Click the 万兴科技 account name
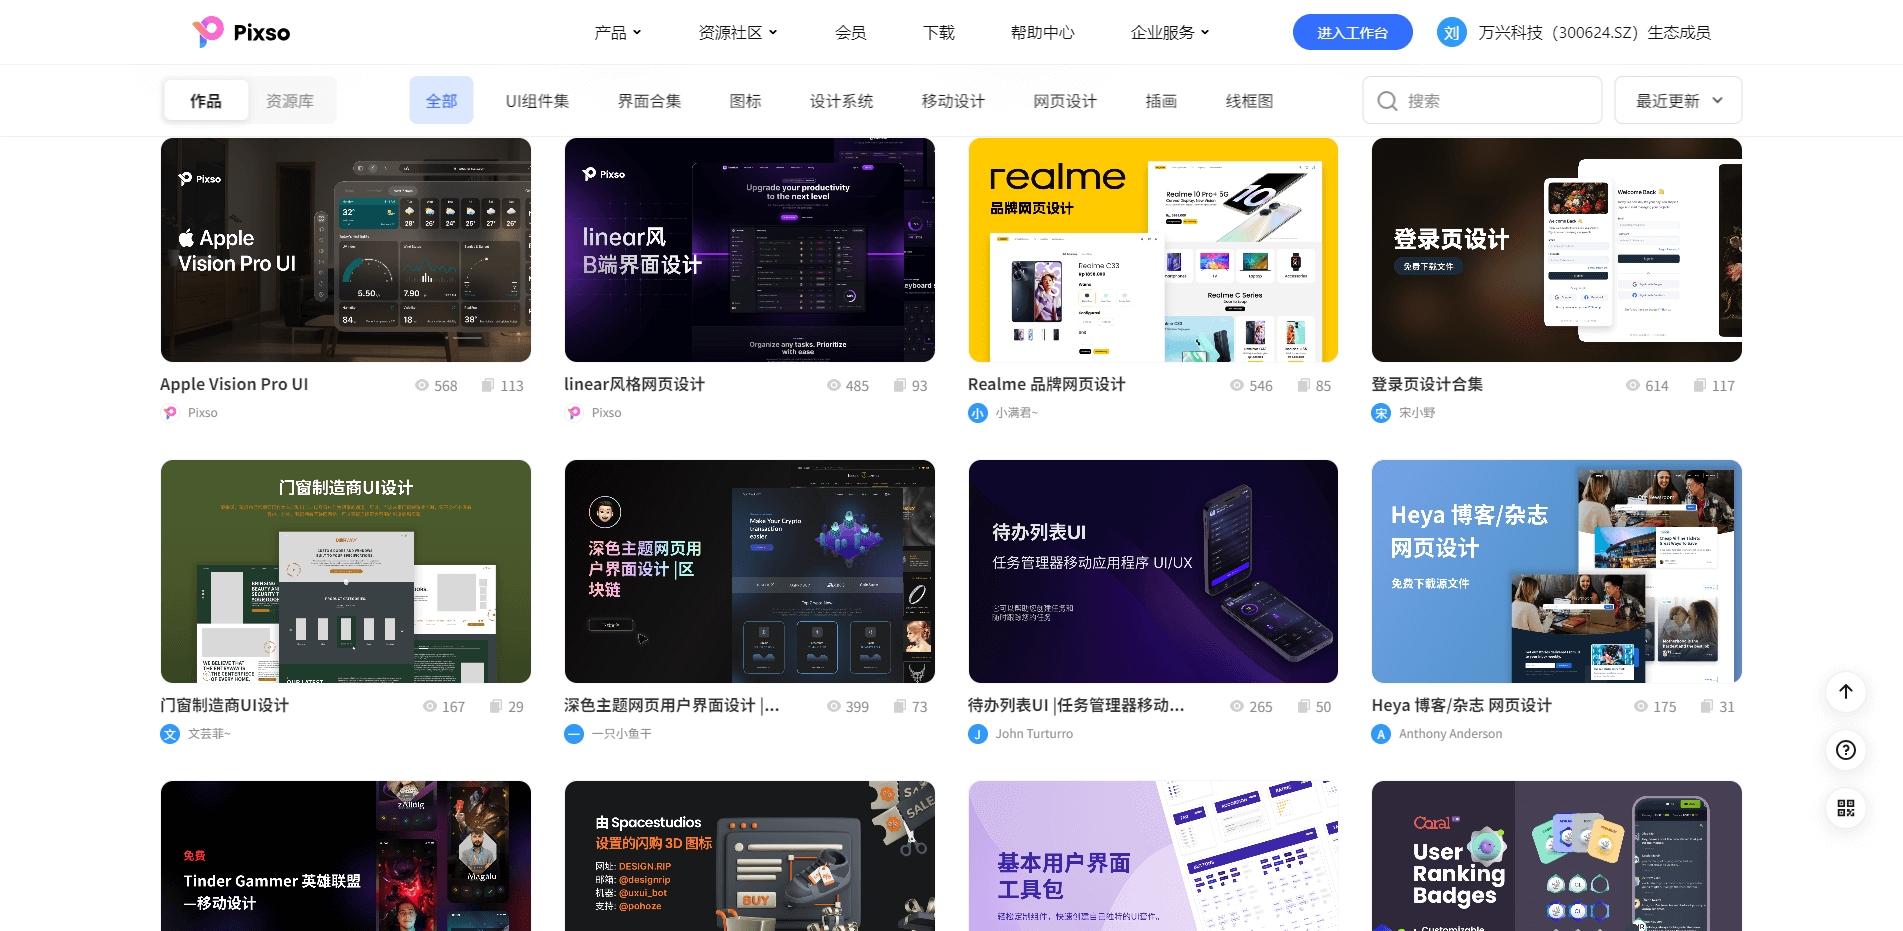1903x931 pixels. pyautogui.click(x=1594, y=32)
